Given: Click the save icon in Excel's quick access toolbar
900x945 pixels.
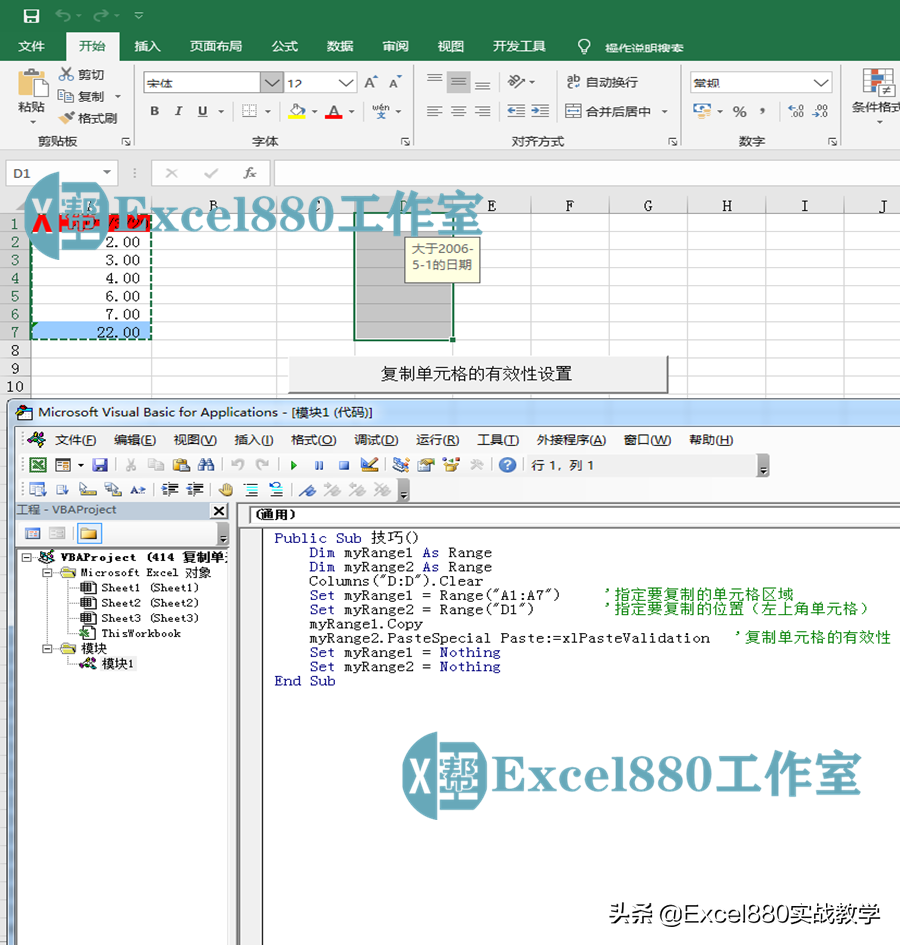Looking at the screenshot, I should pos(31,16).
